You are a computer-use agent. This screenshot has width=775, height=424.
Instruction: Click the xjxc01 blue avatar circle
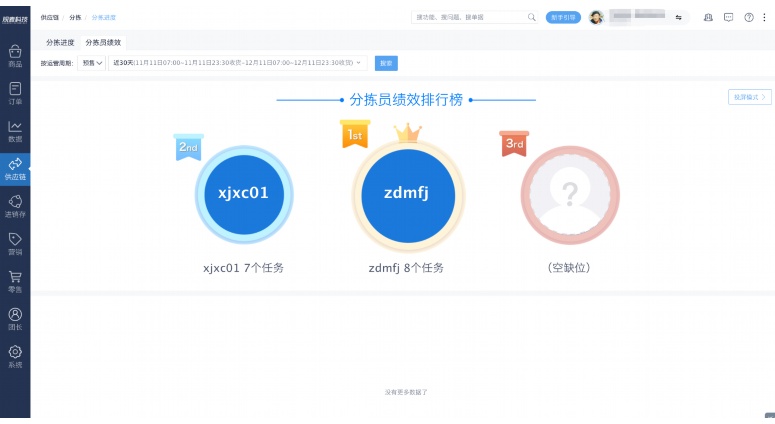pos(244,194)
